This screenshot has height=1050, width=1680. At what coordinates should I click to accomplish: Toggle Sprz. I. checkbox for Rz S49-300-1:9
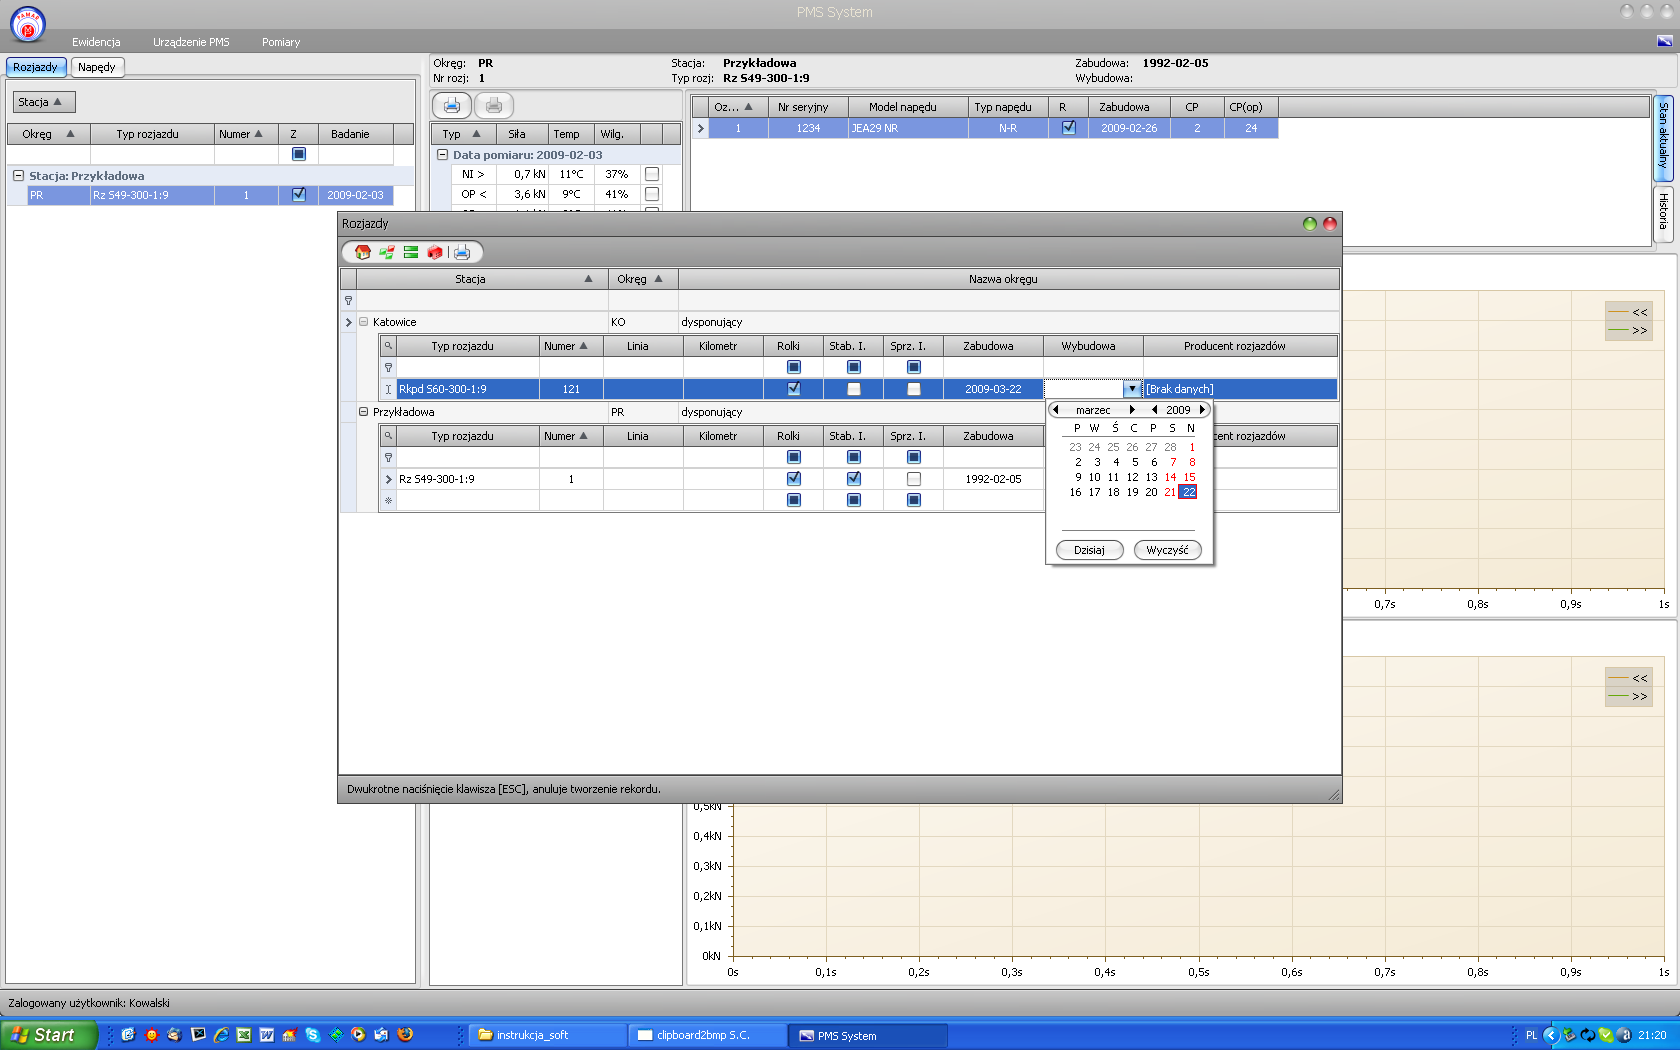tap(914, 479)
